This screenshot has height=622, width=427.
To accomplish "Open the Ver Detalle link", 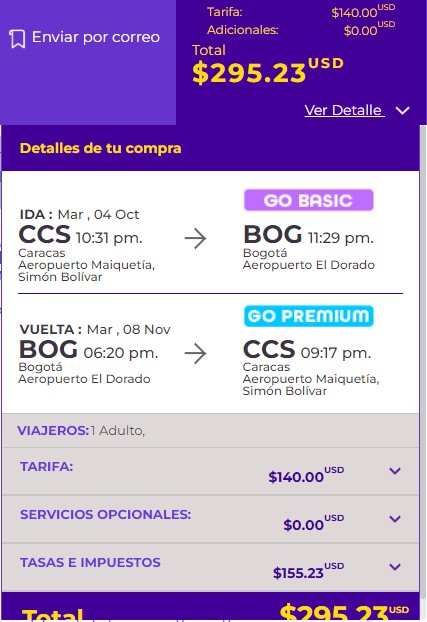I will pyautogui.click(x=344, y=110).
